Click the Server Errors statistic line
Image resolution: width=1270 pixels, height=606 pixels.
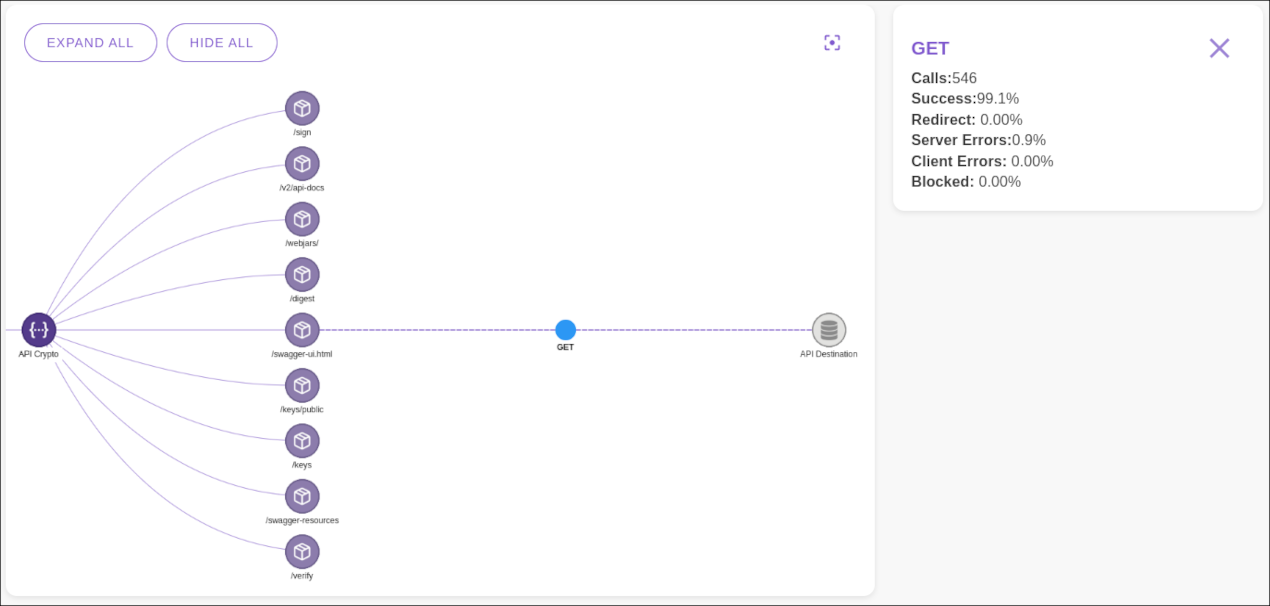978,140
